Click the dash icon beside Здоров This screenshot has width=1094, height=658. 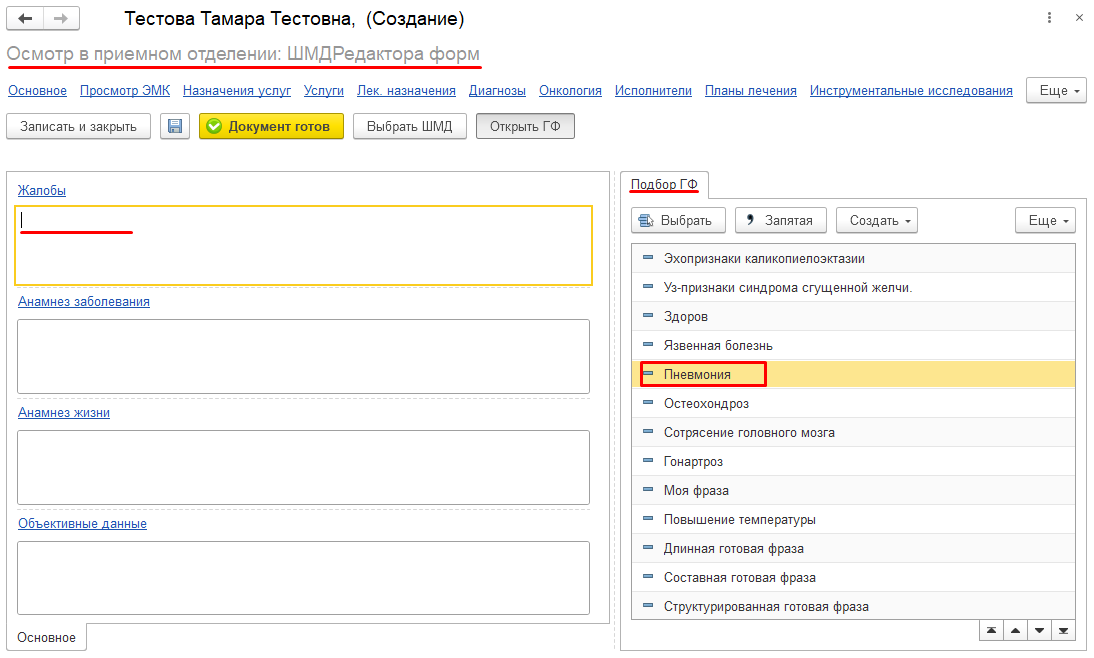648,316
